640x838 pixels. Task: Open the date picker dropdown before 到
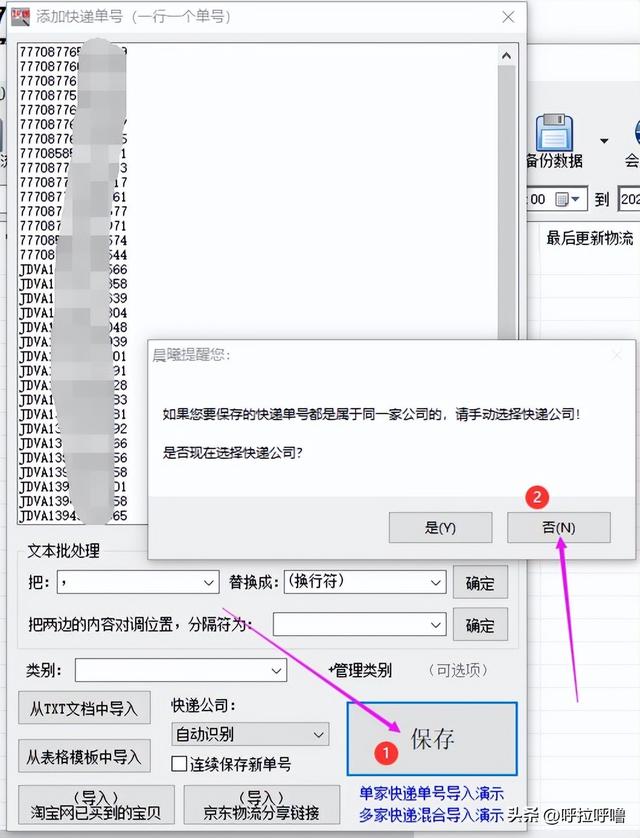pos(567,199)
